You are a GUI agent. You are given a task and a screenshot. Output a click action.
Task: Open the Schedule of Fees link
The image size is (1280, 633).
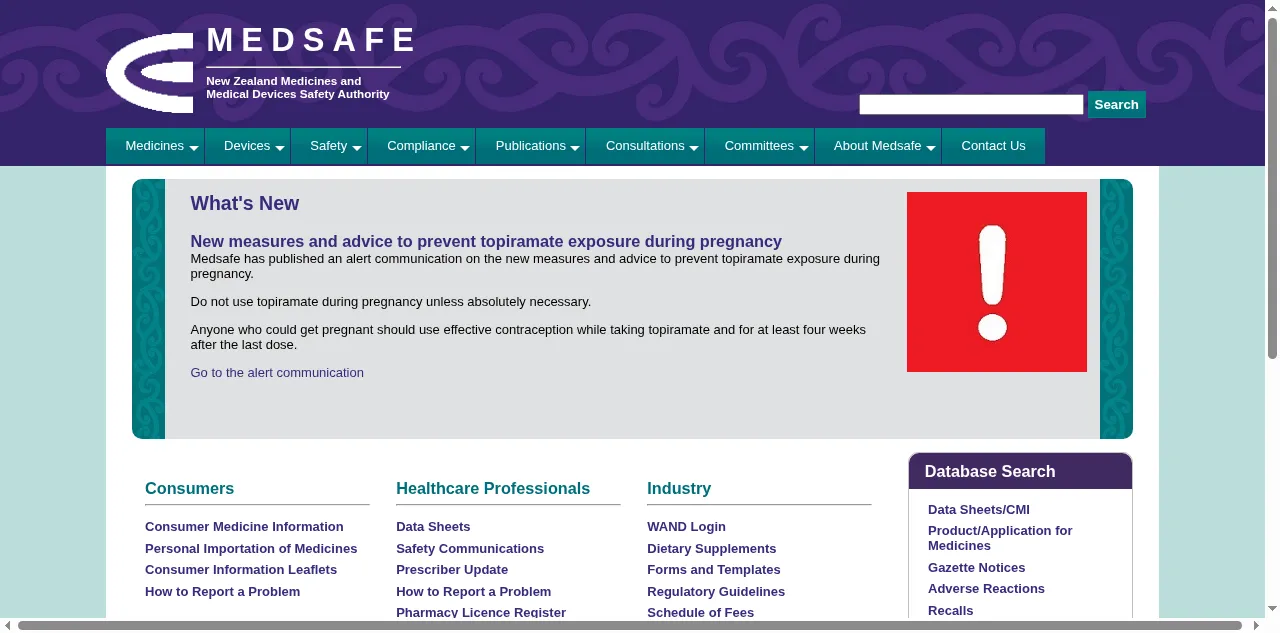700,612
